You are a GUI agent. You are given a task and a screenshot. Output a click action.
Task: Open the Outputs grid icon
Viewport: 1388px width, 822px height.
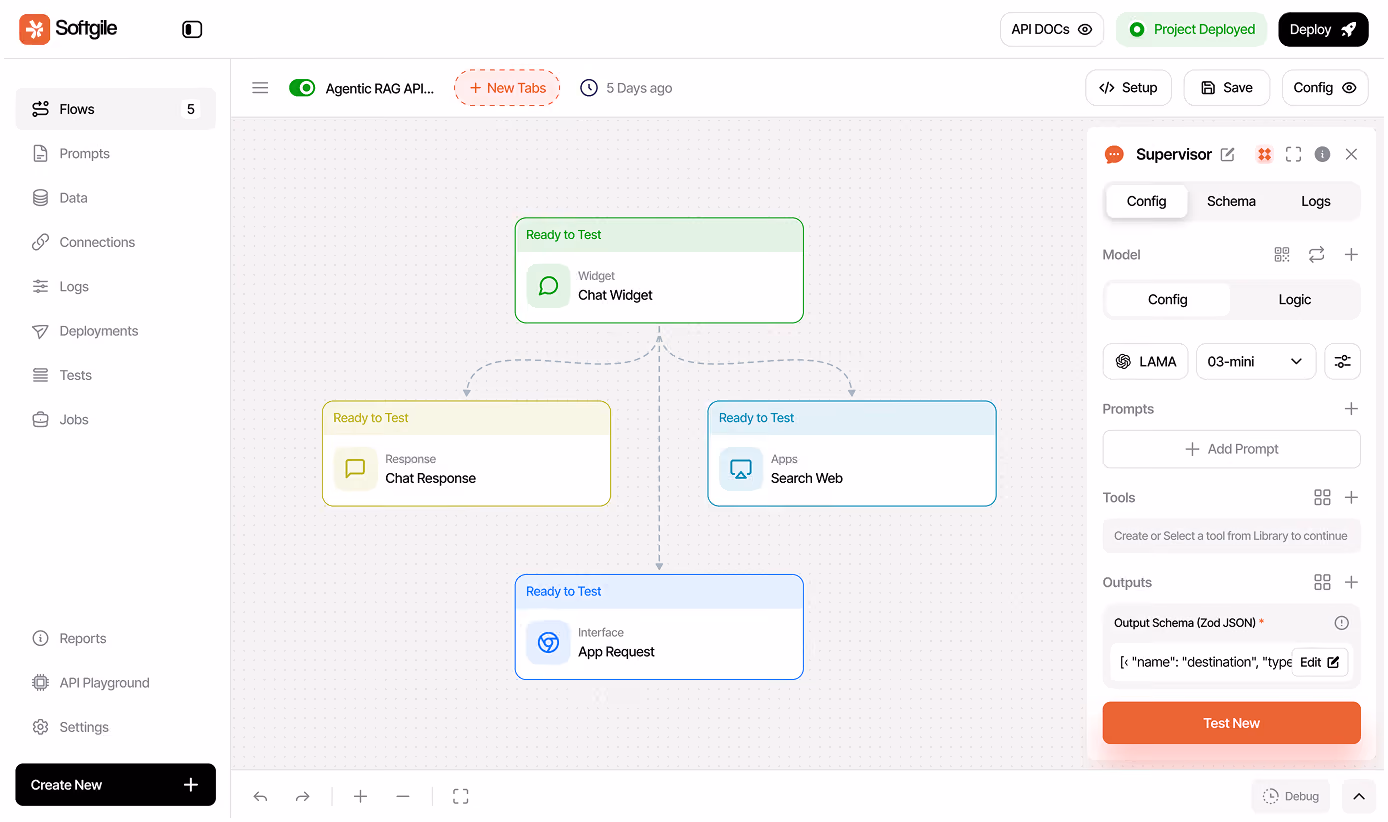1322,582
